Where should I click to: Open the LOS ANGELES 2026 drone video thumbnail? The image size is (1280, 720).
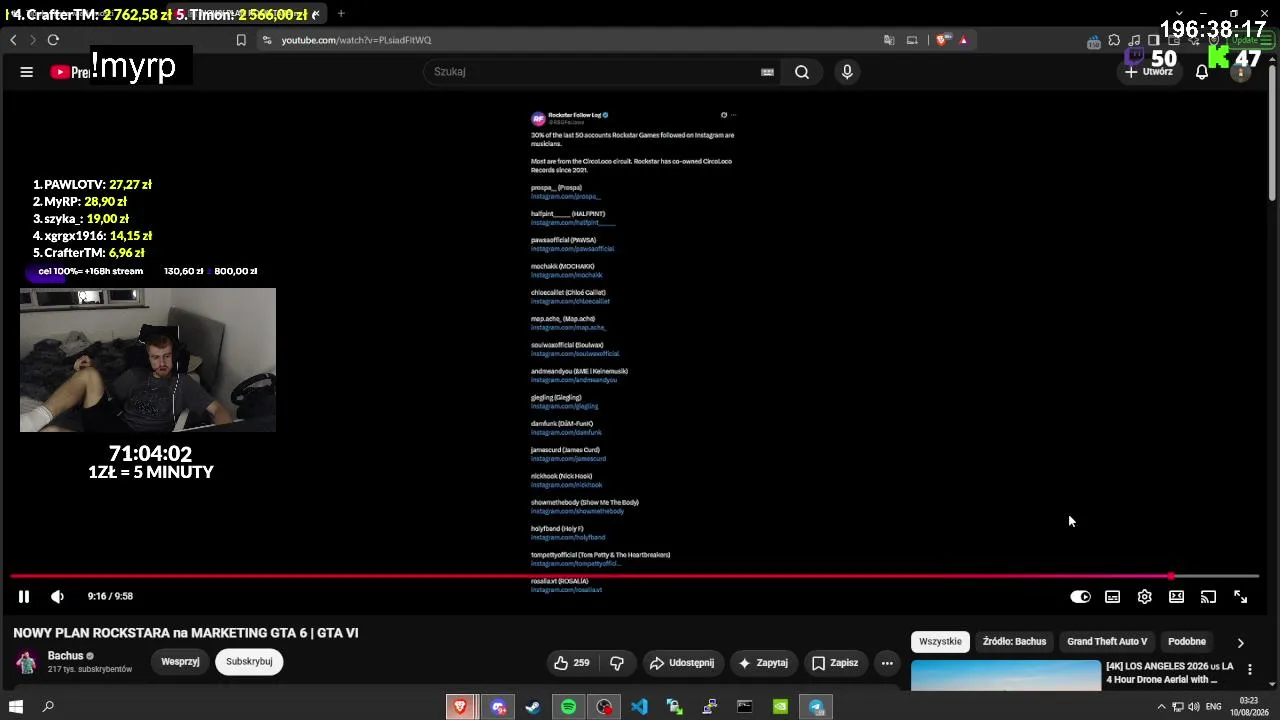pyautogui.click(x=1006, y=675)
